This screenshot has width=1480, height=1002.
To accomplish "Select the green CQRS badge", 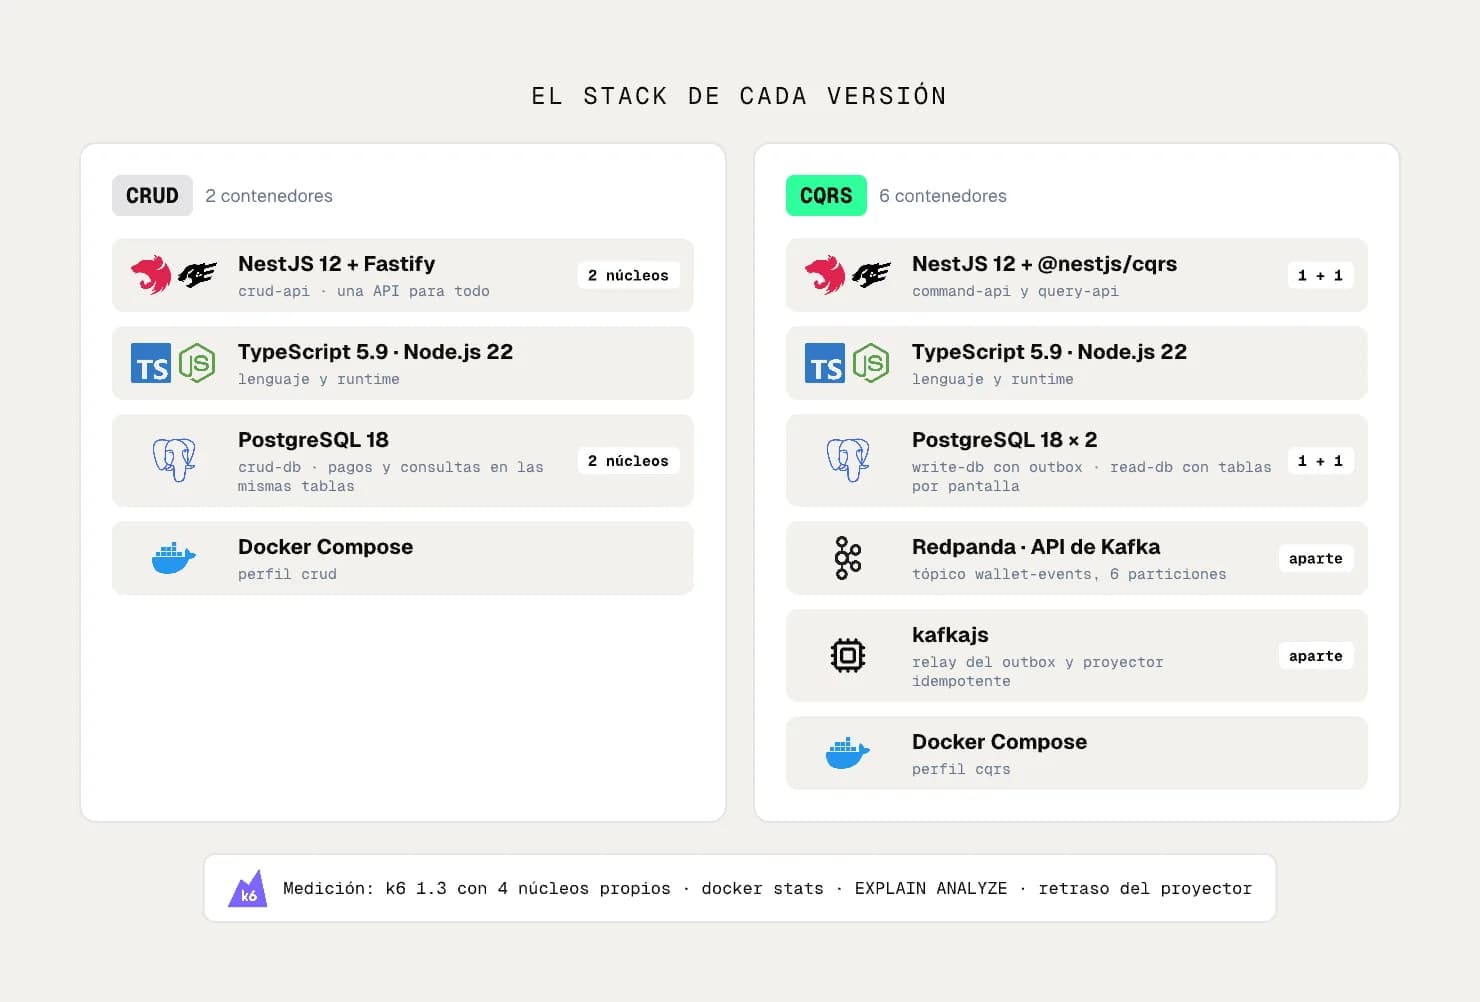I will point(826,196).
